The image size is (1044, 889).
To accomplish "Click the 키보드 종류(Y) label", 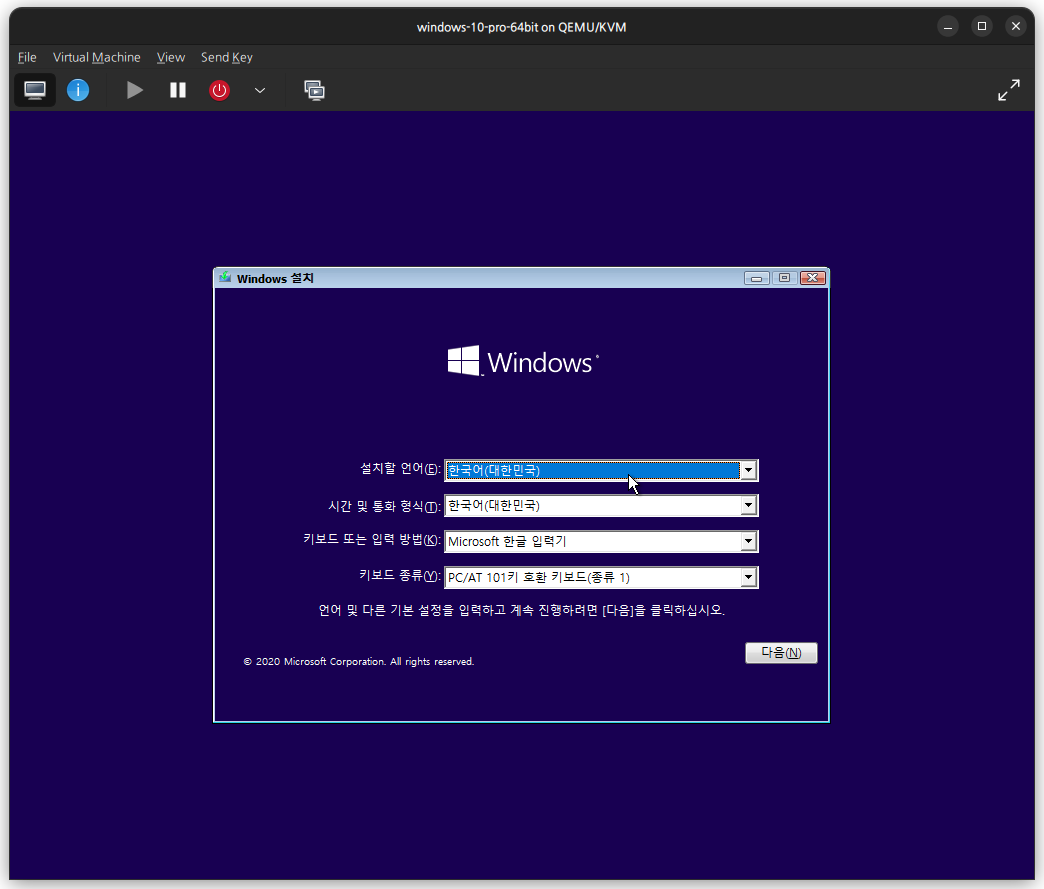I will (x=399, y=575).
